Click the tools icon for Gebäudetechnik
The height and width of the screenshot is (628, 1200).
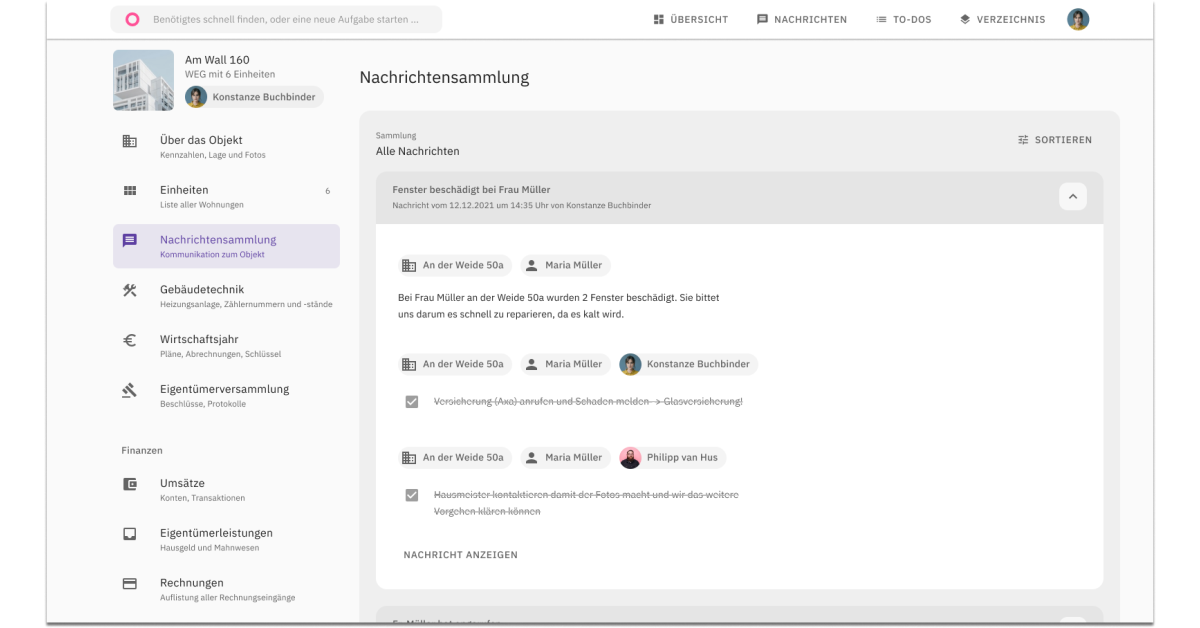[x=129, y=291]
